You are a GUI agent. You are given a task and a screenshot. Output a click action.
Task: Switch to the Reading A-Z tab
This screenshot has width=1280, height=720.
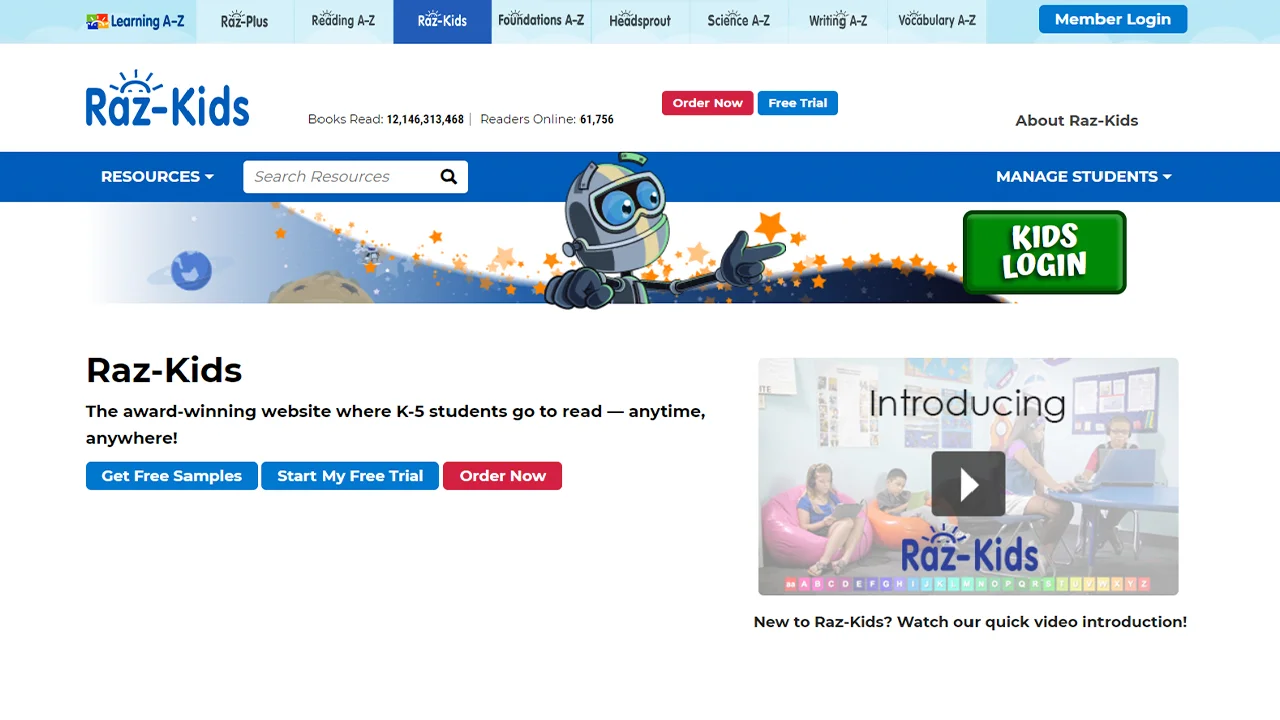pos(343,21)
